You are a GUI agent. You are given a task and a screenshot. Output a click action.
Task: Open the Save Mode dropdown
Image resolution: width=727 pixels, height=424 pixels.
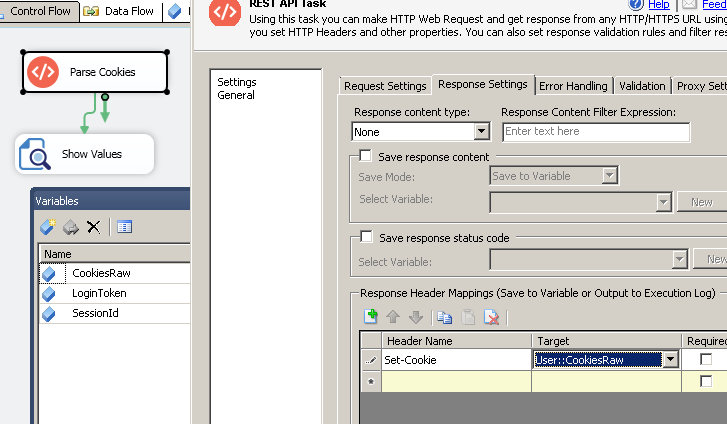coord(610,176)
